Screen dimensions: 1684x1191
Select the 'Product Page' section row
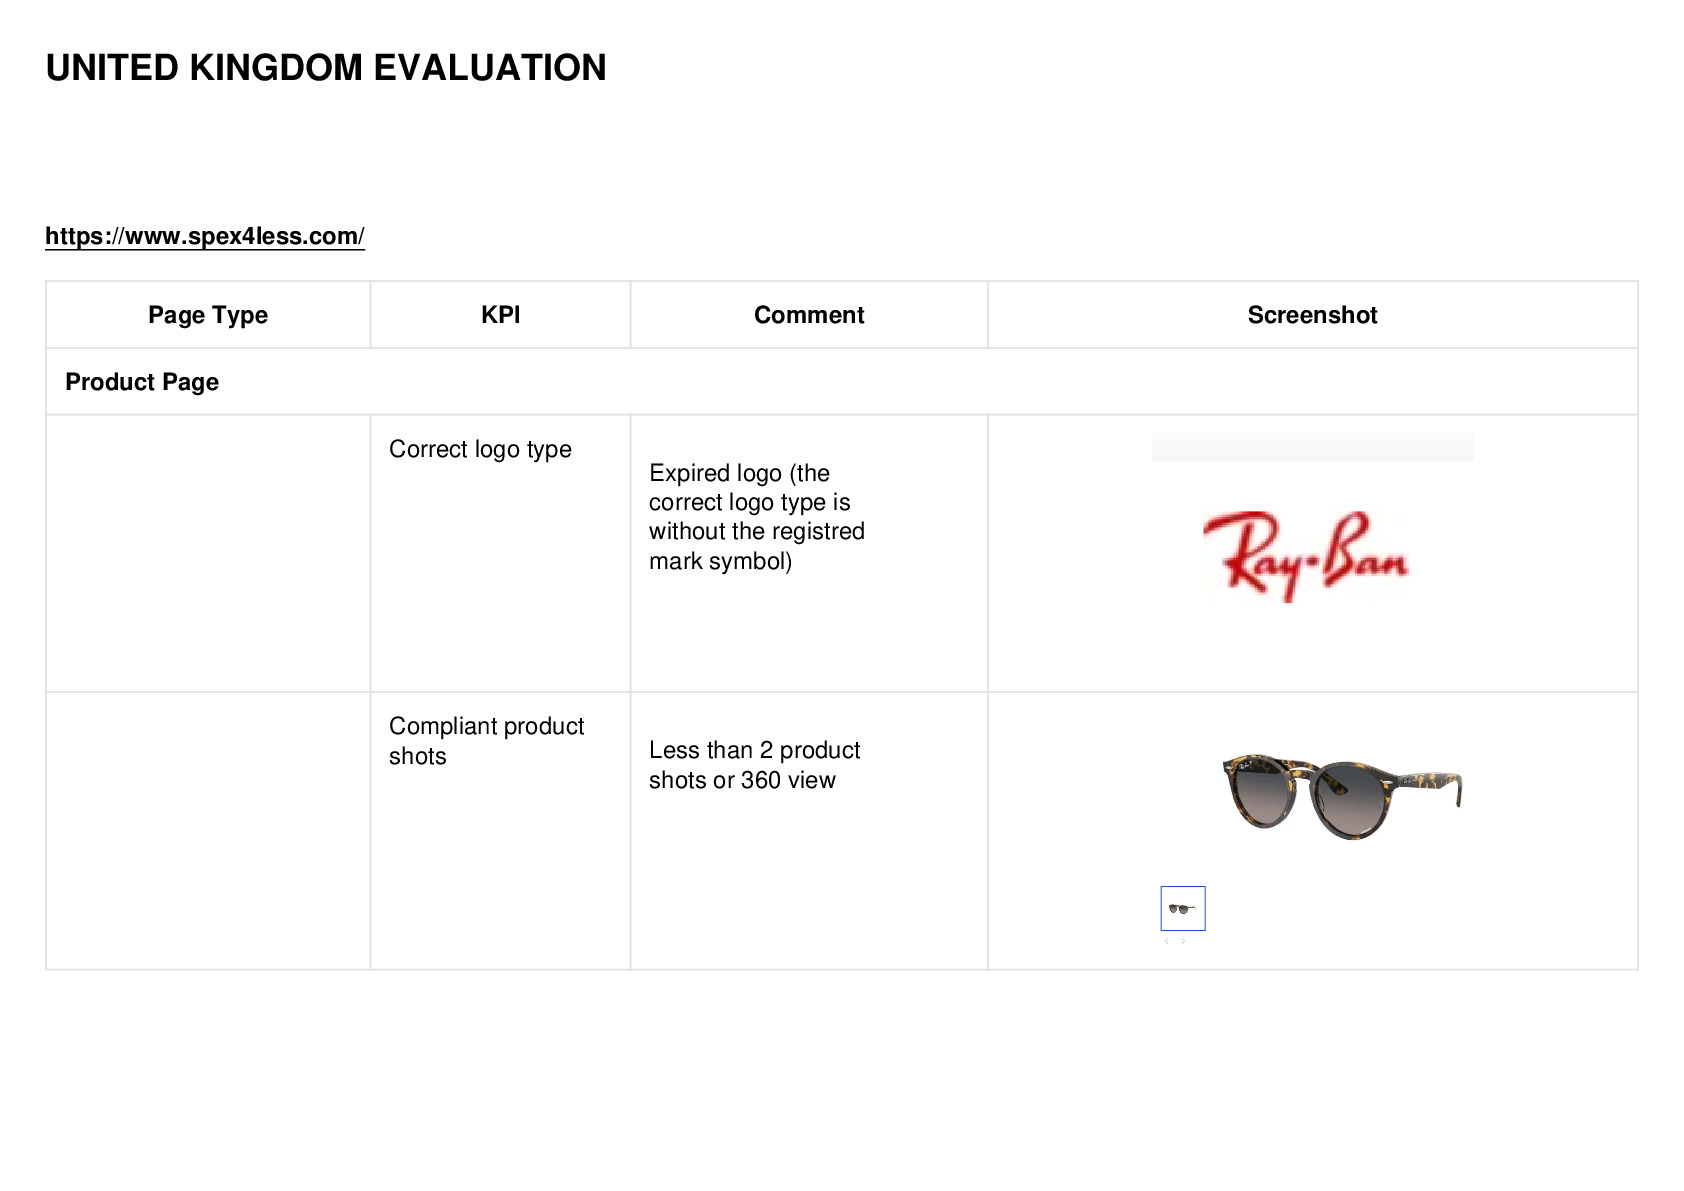click(x=842, y=382)
